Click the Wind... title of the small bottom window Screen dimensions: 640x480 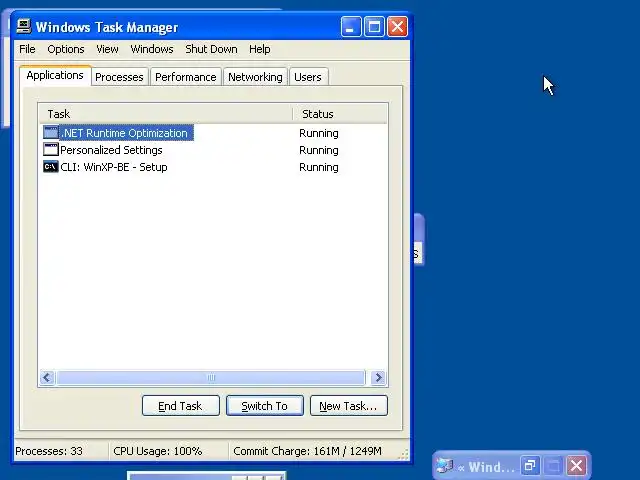click(x=491, y=466)
